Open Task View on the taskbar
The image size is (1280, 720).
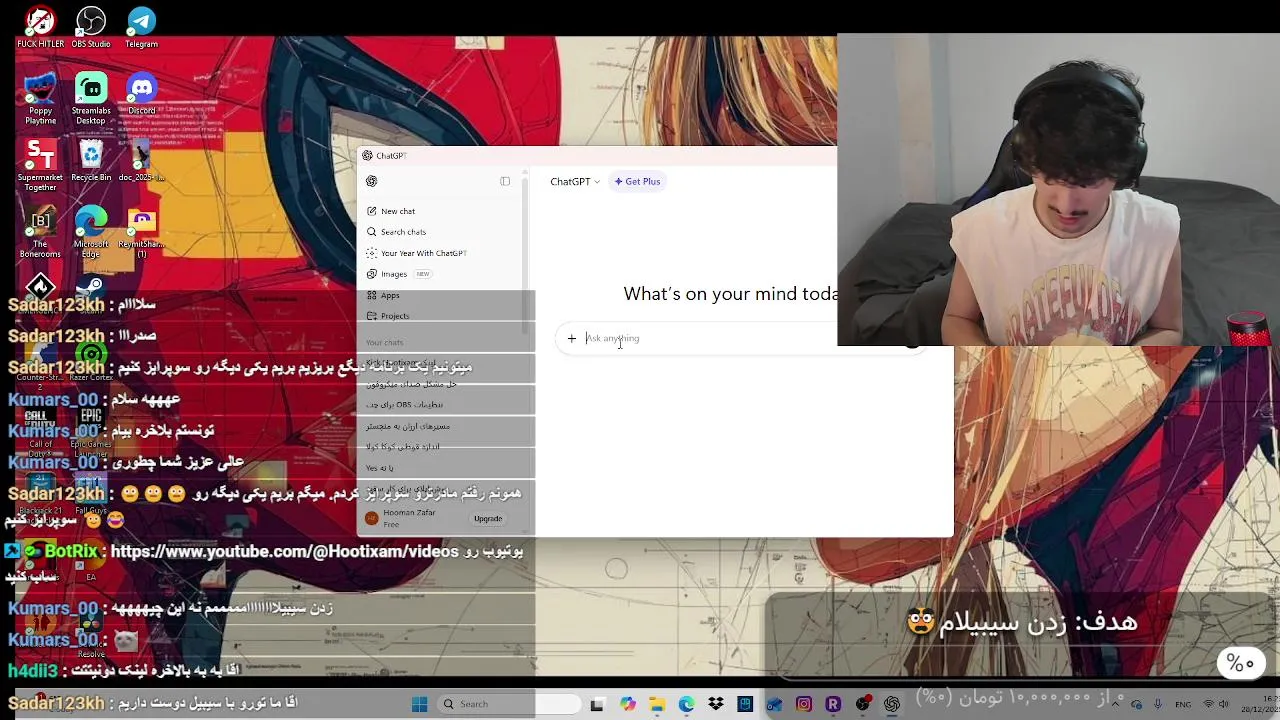pyautogui.click(x=597, y=704)
